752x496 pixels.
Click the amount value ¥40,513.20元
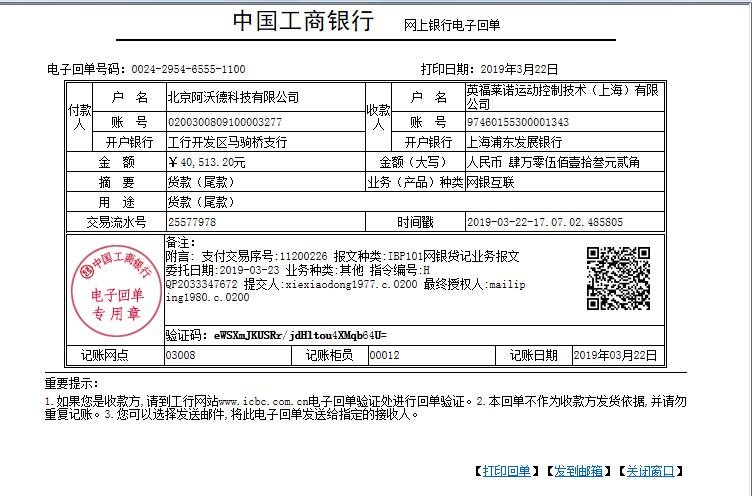pyautogui.click(x=206, y=162)
